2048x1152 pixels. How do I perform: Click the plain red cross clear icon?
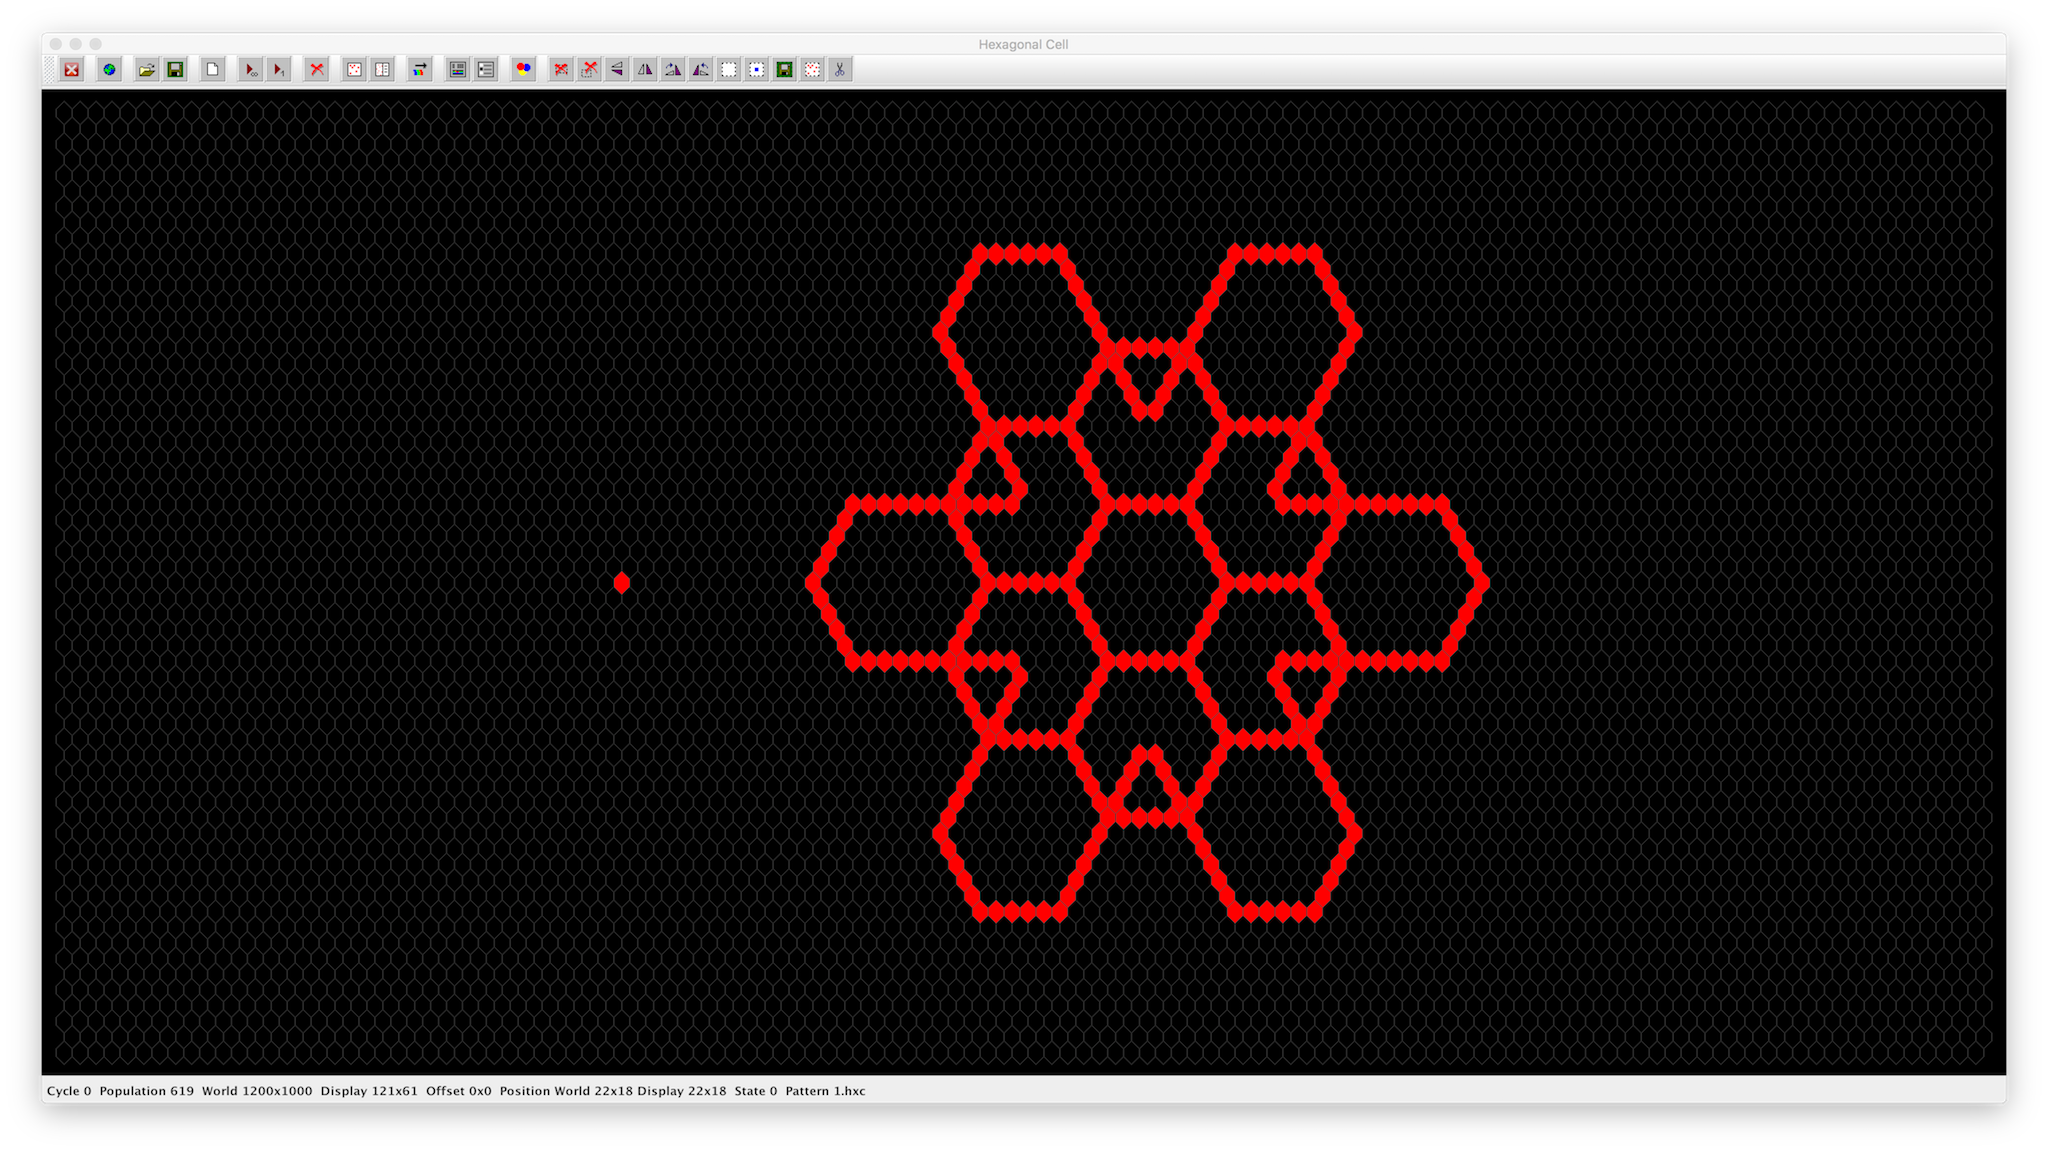point(317,70)
